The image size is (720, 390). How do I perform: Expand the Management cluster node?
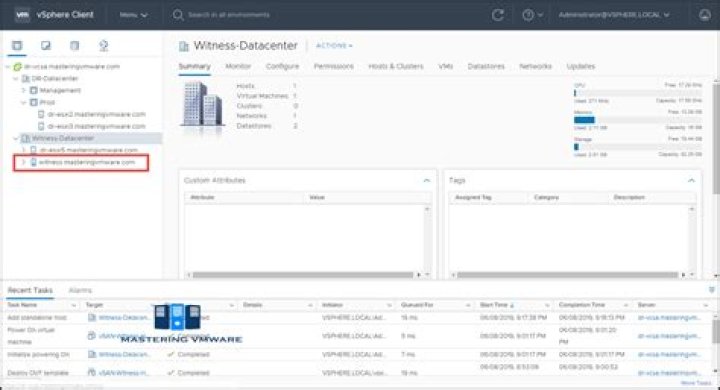tap(23, 90)
